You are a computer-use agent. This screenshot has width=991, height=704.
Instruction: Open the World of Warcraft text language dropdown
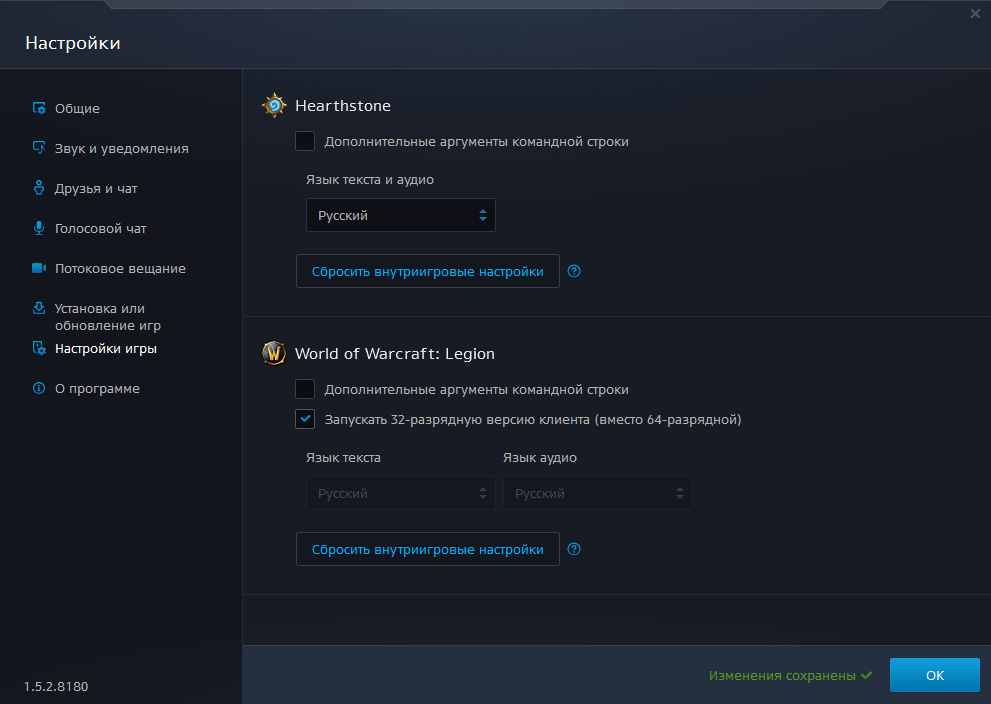[401, 494]
